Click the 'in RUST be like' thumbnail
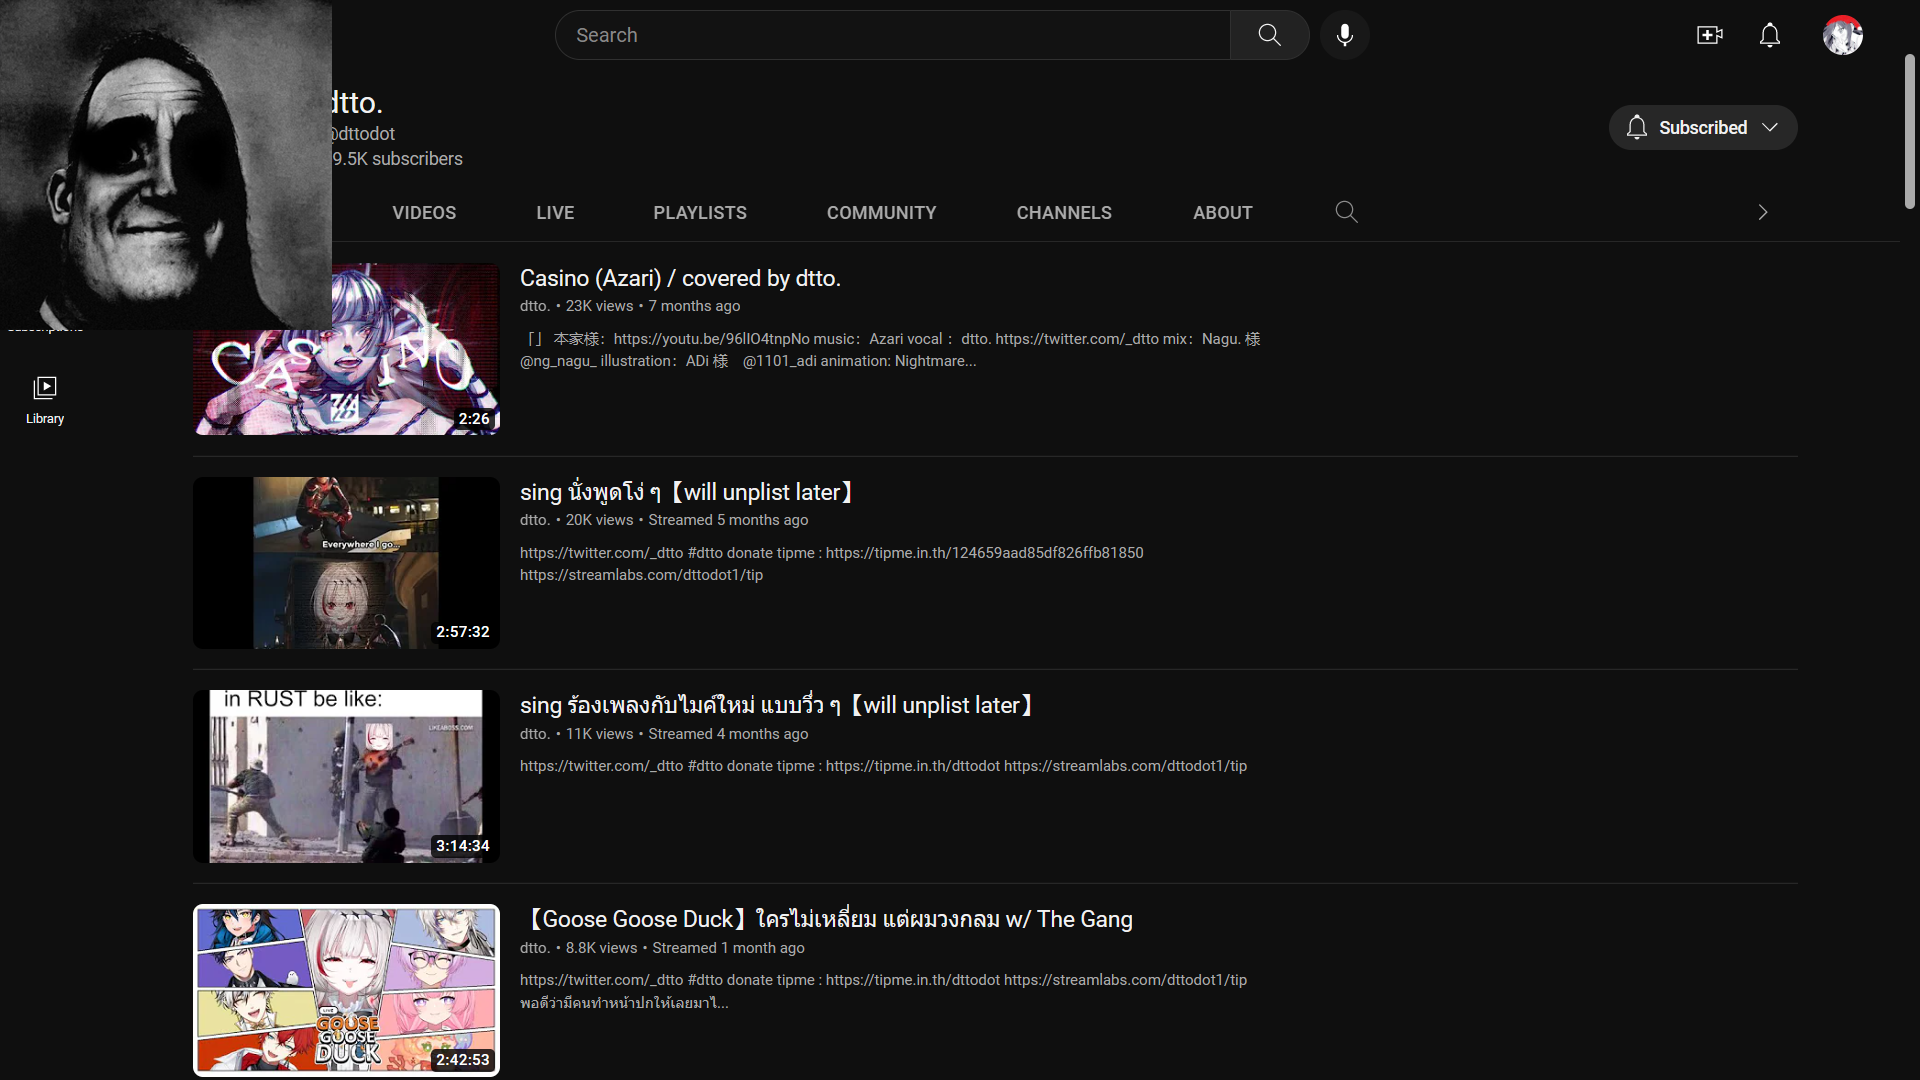The image size is (1920, 1080). (x=346, y=776)
